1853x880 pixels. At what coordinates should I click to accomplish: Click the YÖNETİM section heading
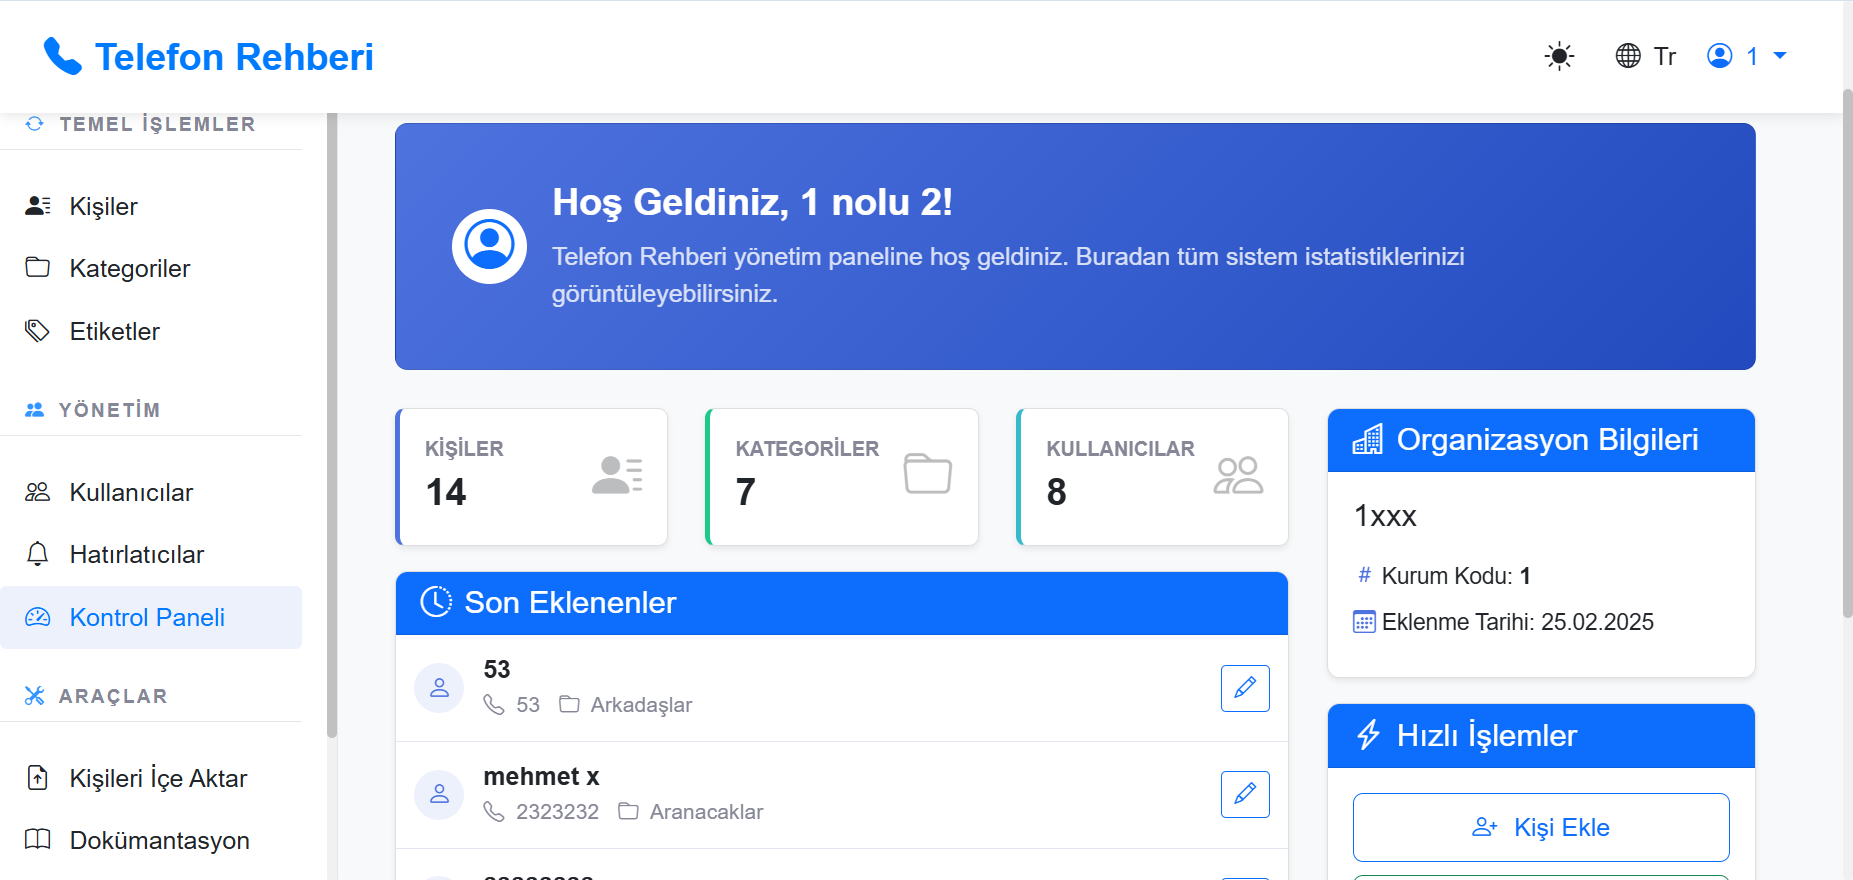[109, 410]
